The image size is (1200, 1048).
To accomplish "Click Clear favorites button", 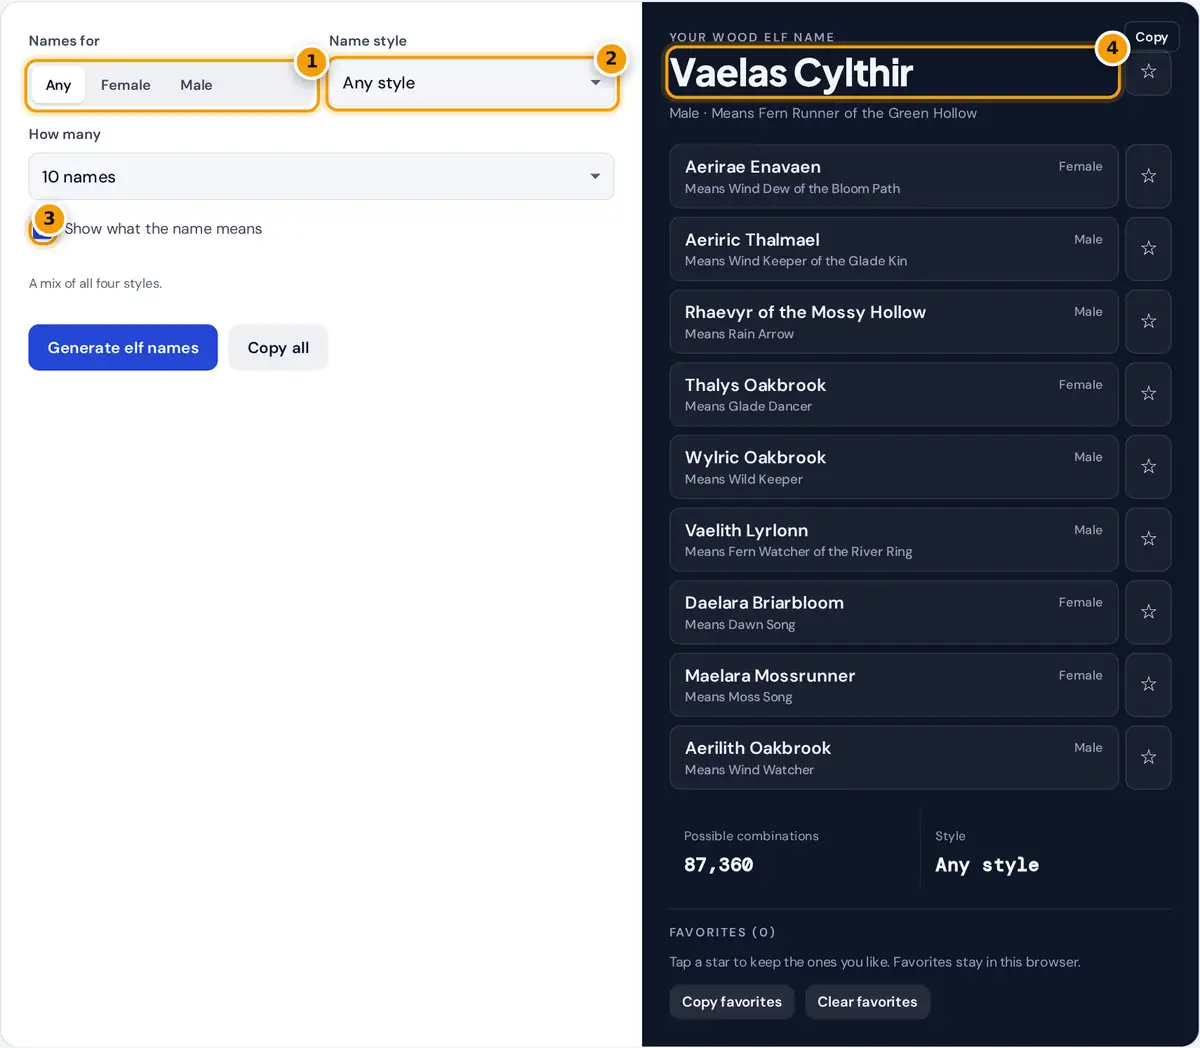I will [867, 1002].
